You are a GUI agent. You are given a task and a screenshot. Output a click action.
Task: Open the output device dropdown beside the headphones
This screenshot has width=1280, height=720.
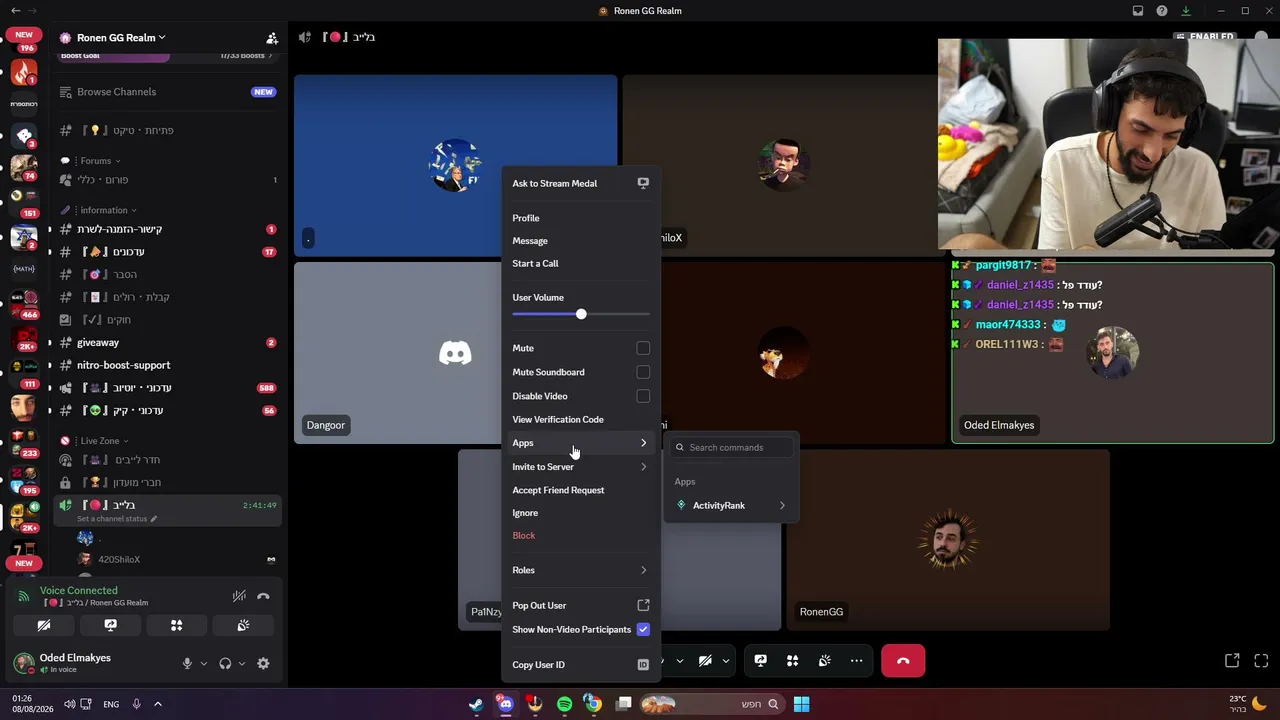pos(242,663)
